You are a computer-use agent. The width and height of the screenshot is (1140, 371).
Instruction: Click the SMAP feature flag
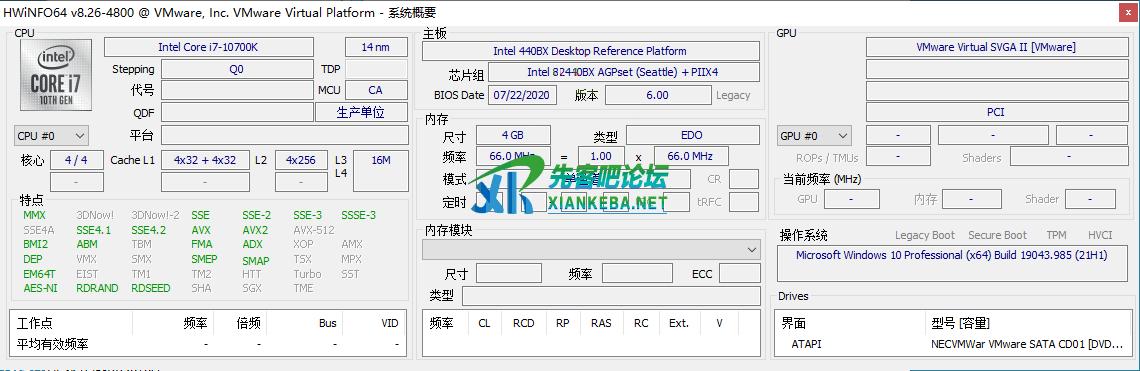[x=256, y=260]
